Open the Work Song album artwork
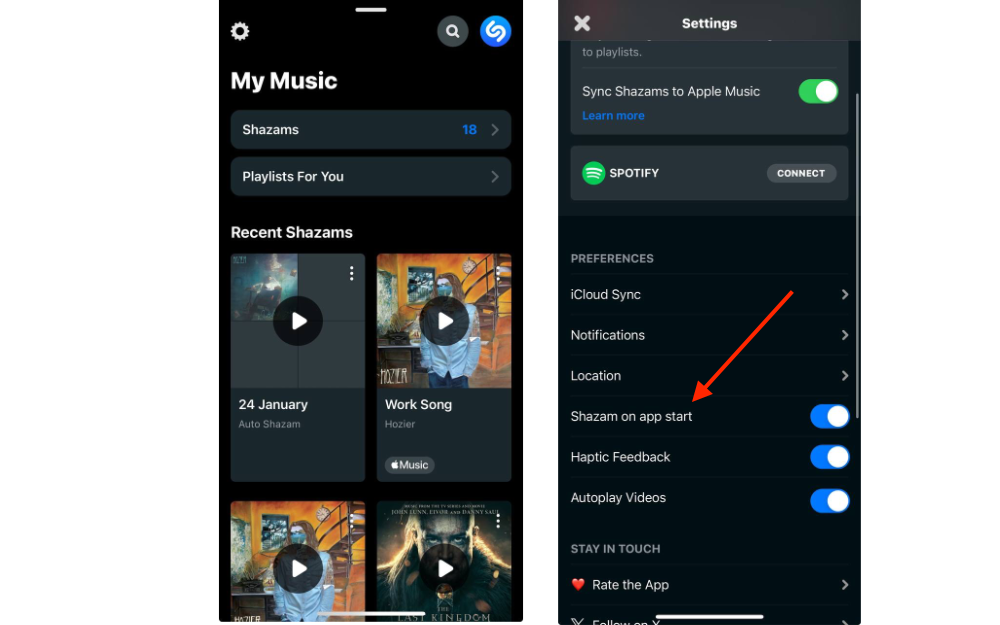This screenshot has height=625, width=1000. click(444, 321)
